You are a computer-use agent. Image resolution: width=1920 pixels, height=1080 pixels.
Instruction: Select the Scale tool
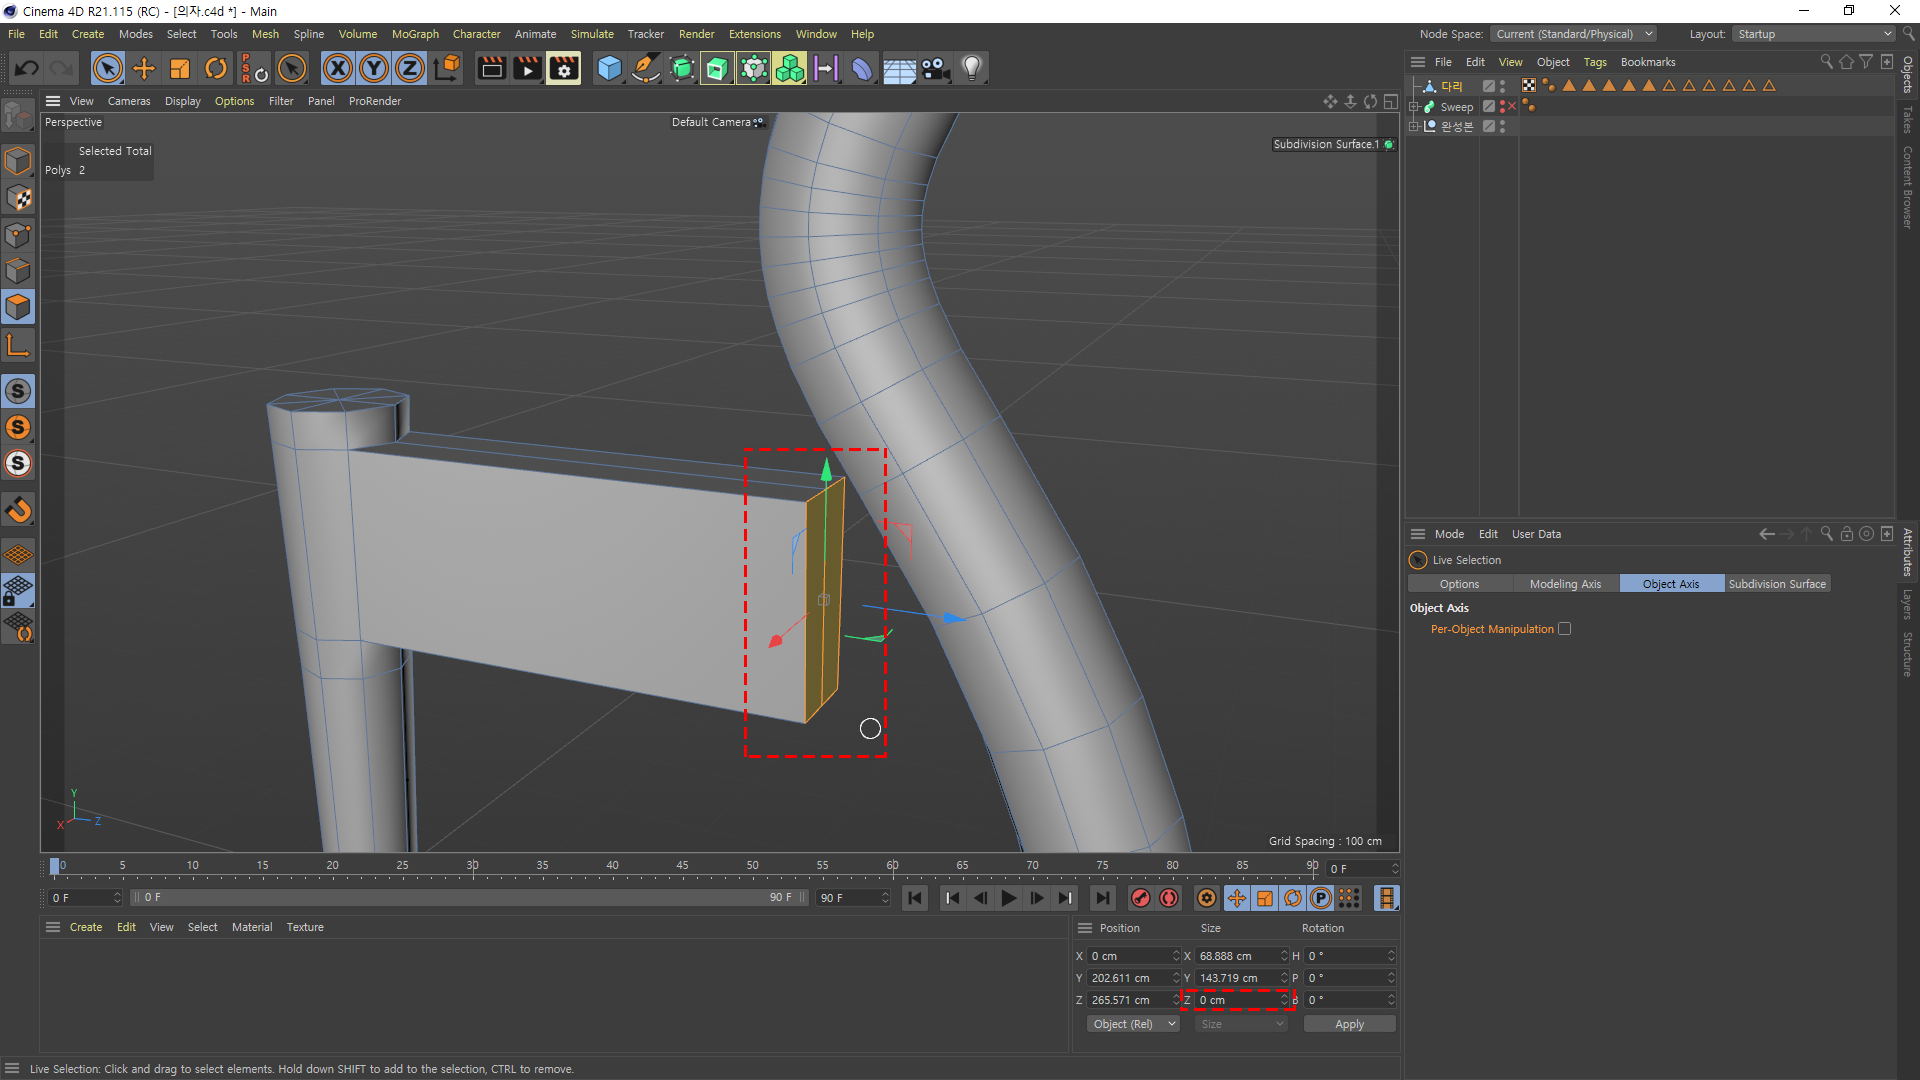(180, 68)
